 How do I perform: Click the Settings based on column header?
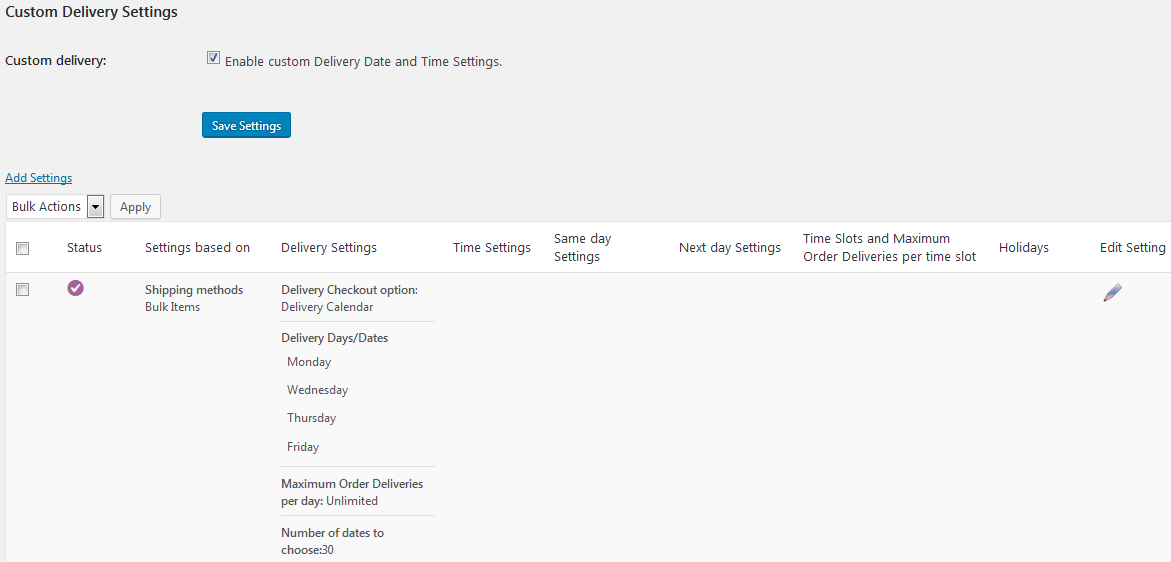(197, 247)
